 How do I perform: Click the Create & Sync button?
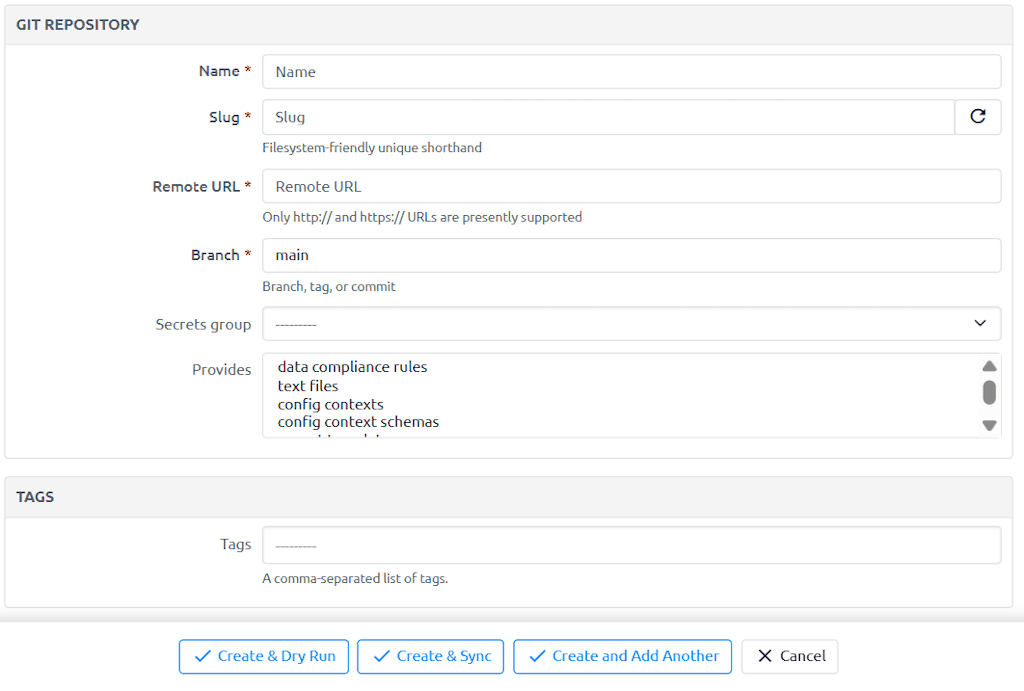pyautogui.click(x=431, y=656)
